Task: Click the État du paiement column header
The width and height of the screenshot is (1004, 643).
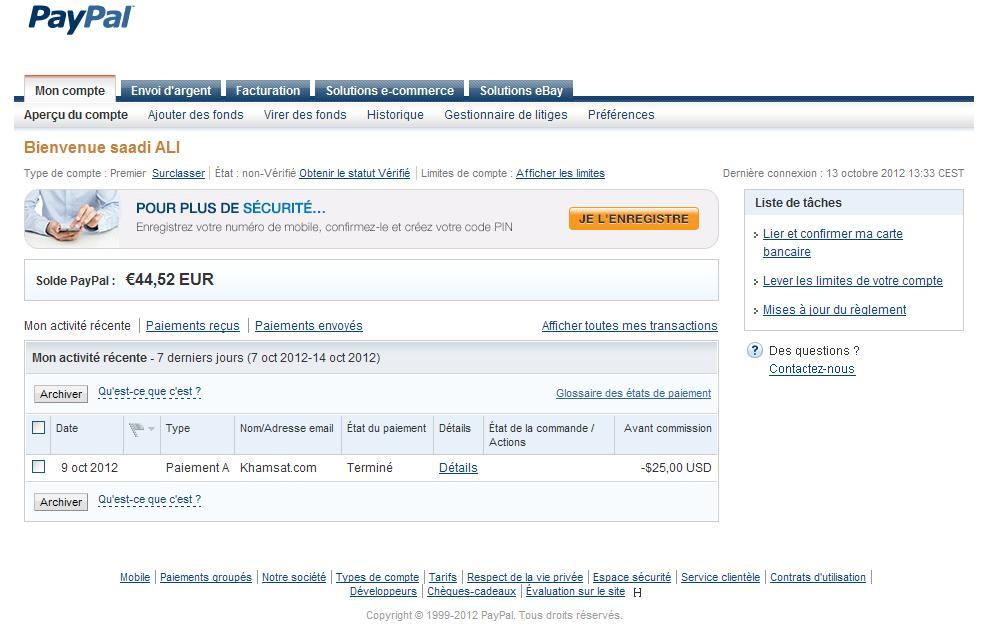Action: [x=386, y=428]
